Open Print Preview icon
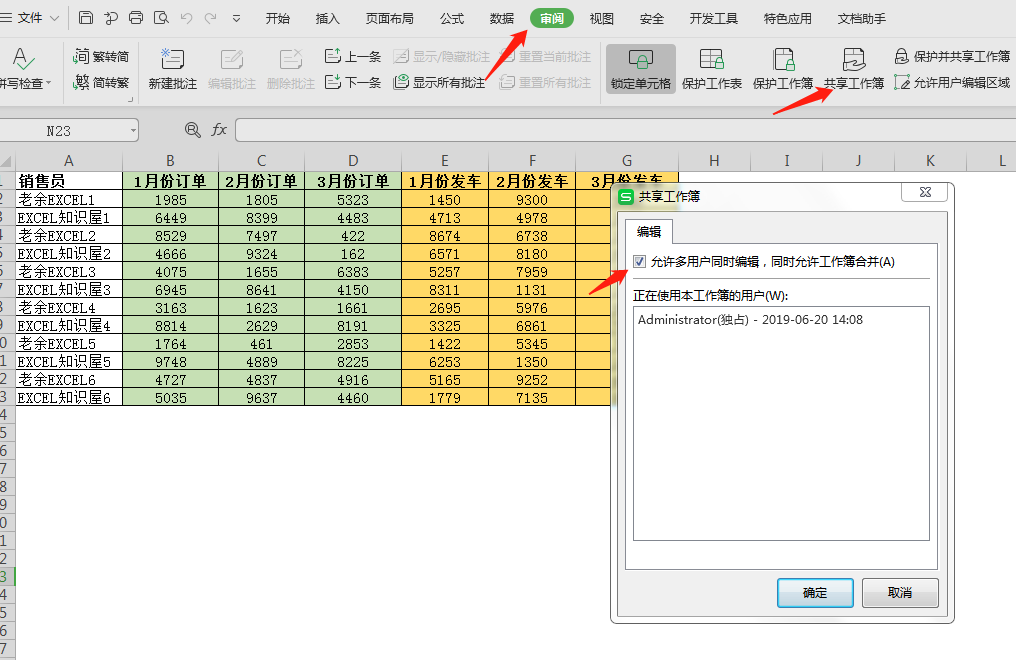1016x660 pixels. click(161, 18)
